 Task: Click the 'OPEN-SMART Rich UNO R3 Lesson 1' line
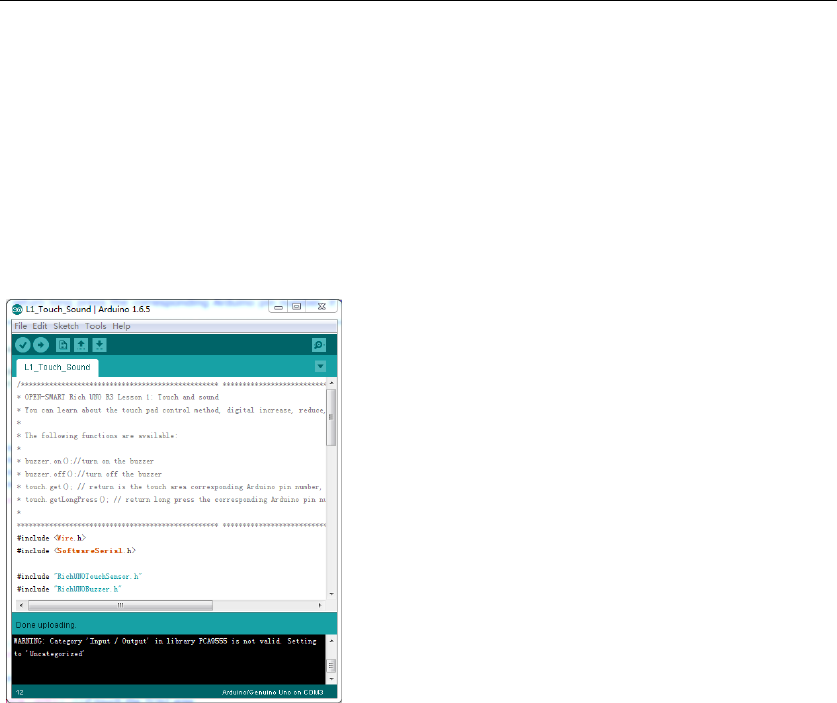(118, 397)
